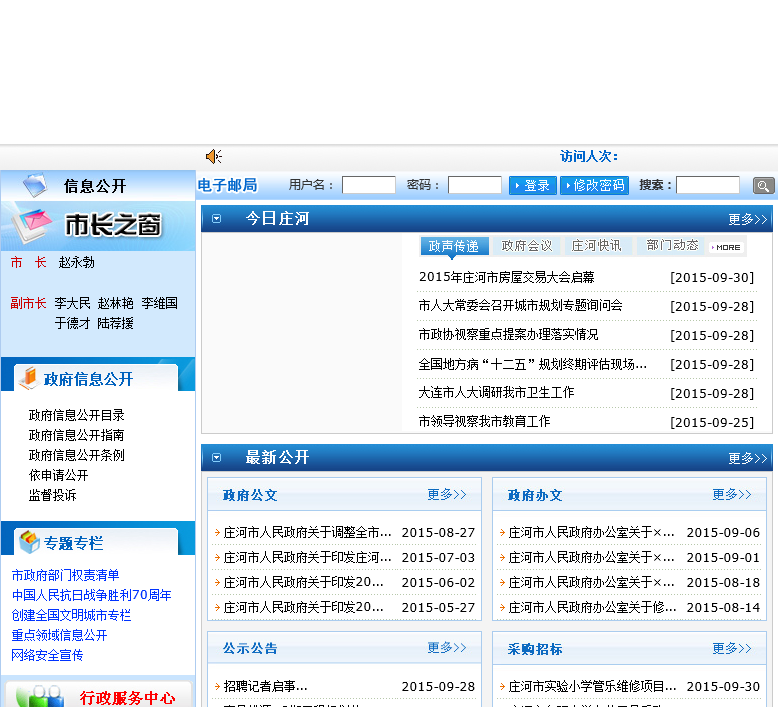The width and height of the screenshot is (778, 707).
Task: Open 监督投诉 link
Action: tap(53, 495)
